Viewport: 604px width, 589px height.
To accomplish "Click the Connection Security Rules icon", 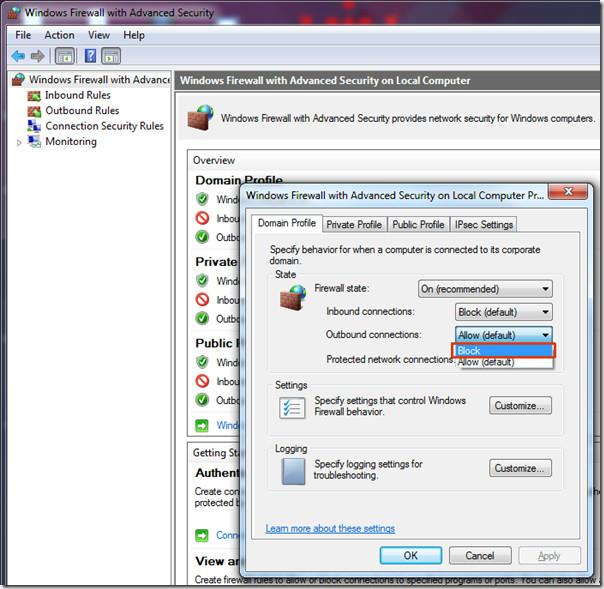I will coord(34,126).
